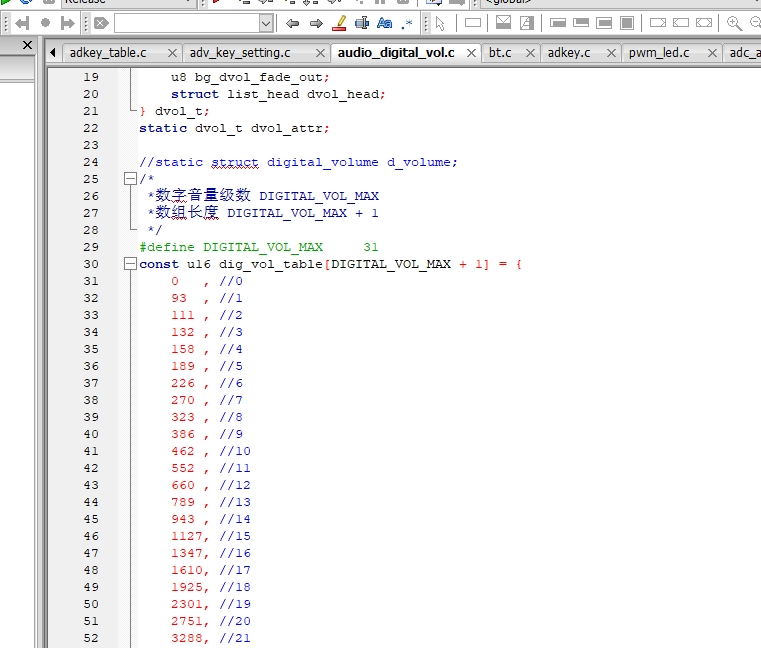This screenshot has width=761, height=648.
Task: Close the bt.c tab
Action: coord(530,53)
